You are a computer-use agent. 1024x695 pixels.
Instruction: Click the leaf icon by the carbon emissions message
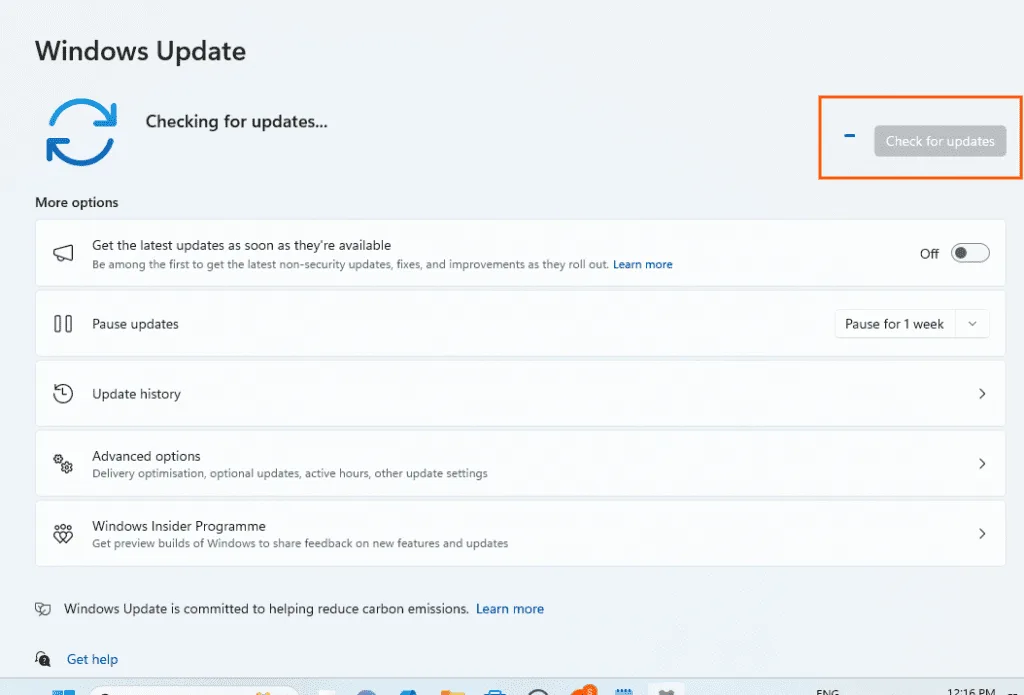(x=43, y=609)
